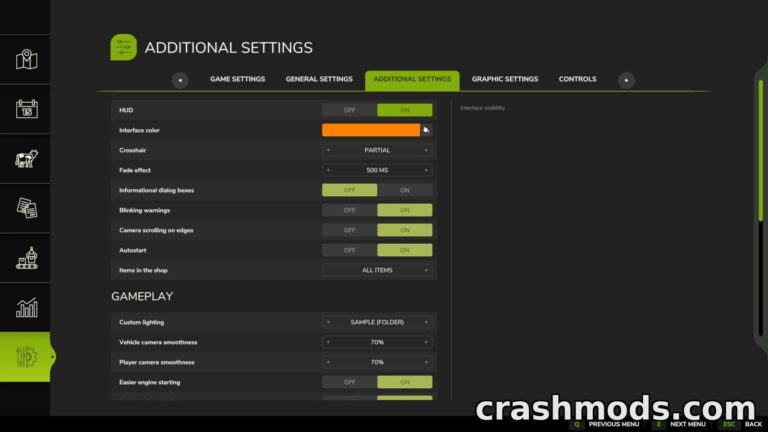Click Items in the shop right arrow
The height and width of the screenshot is (432, 768).
coord(426,270)
